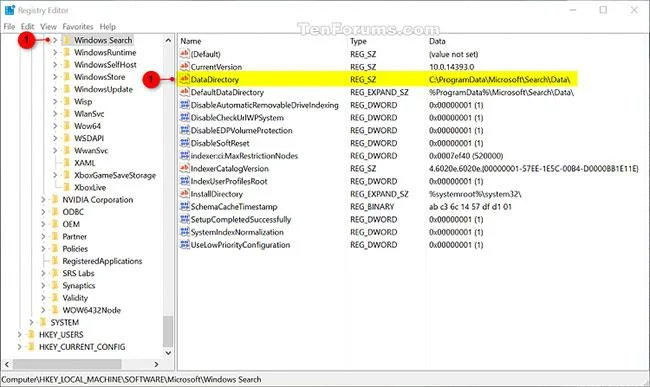Expand the HKEY_CURRENT_CONFIG hive
Viewport: 650px width, 387px height.
pos(19,347)
